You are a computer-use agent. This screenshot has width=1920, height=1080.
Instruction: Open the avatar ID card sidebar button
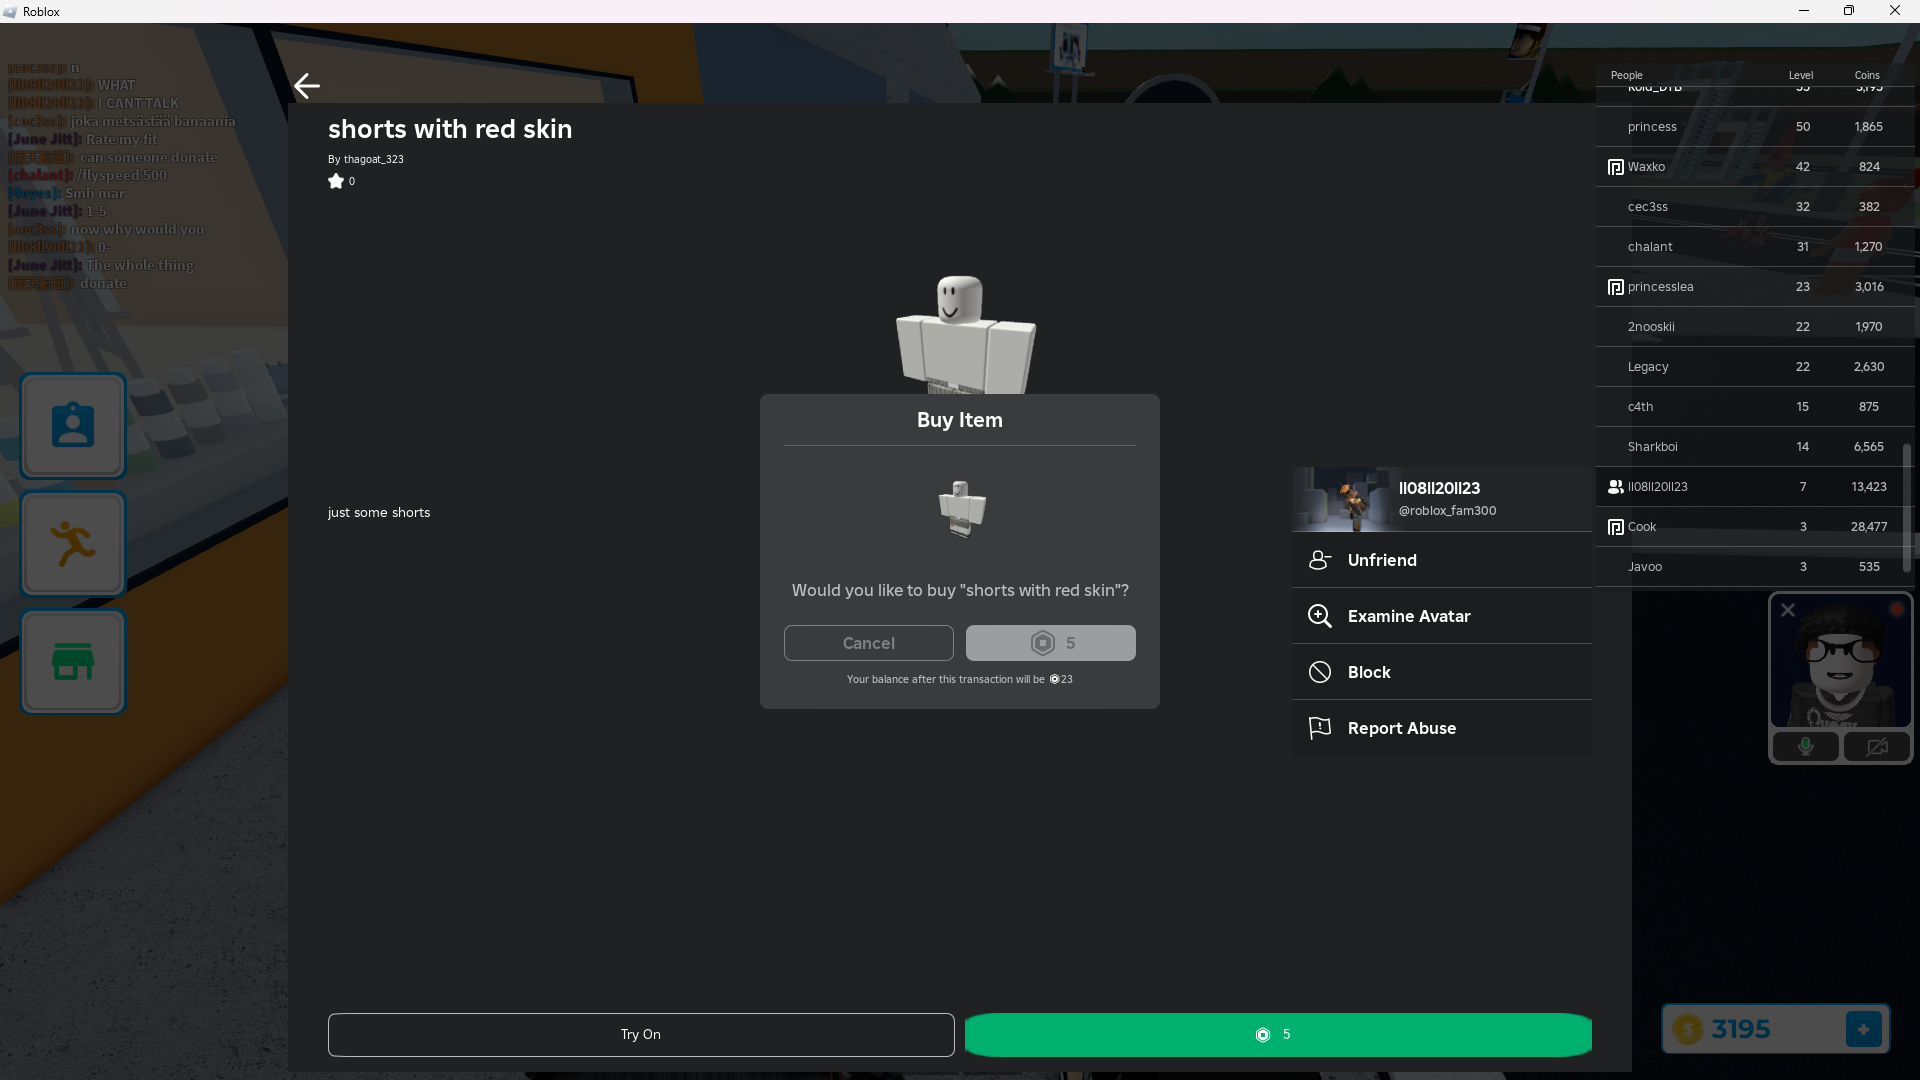tap(73, 426)
